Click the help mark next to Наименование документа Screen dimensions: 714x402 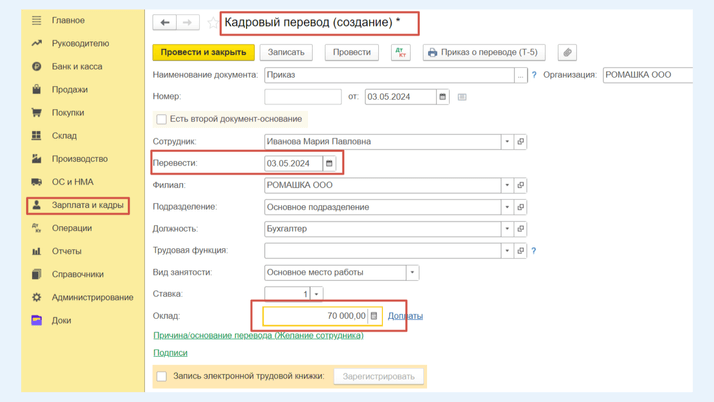coord(534,75)
